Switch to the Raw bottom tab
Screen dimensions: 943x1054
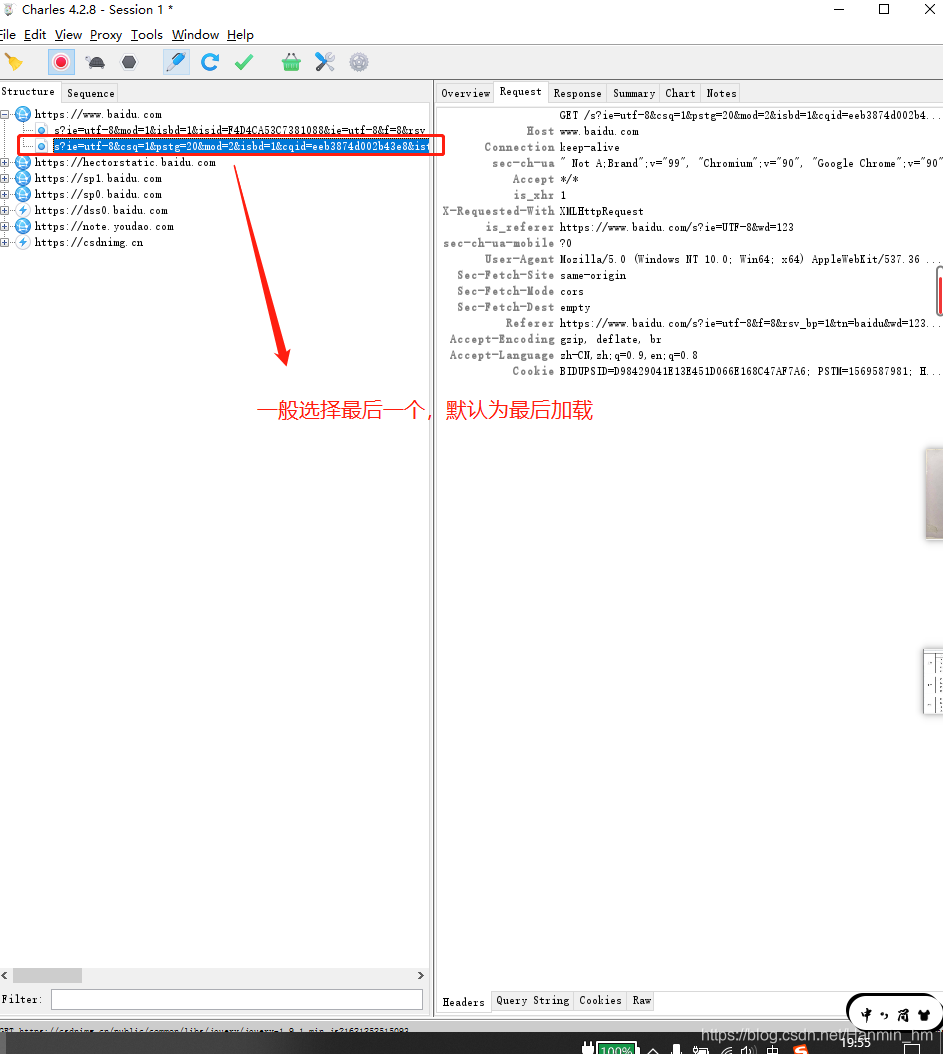[642, 1001]
